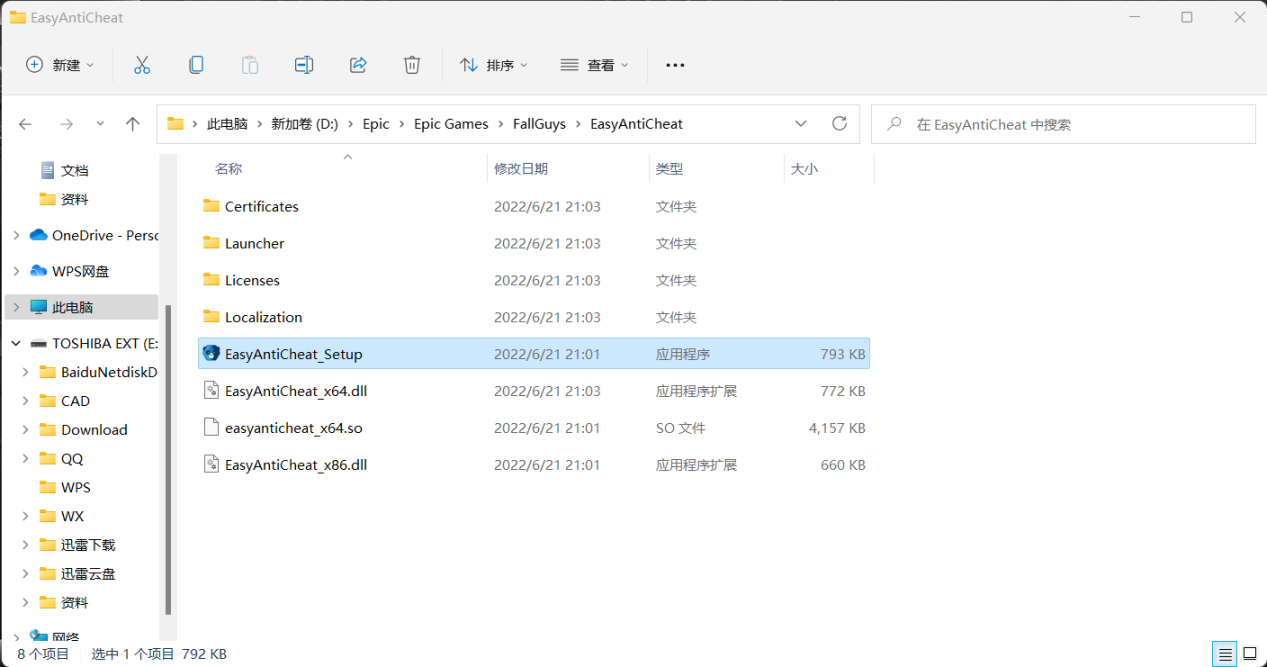Viewport: 1267px width, 667px height.
Task: Click the Paste toolbar icon
Action: pyautogui.click(x=250, y=65)
